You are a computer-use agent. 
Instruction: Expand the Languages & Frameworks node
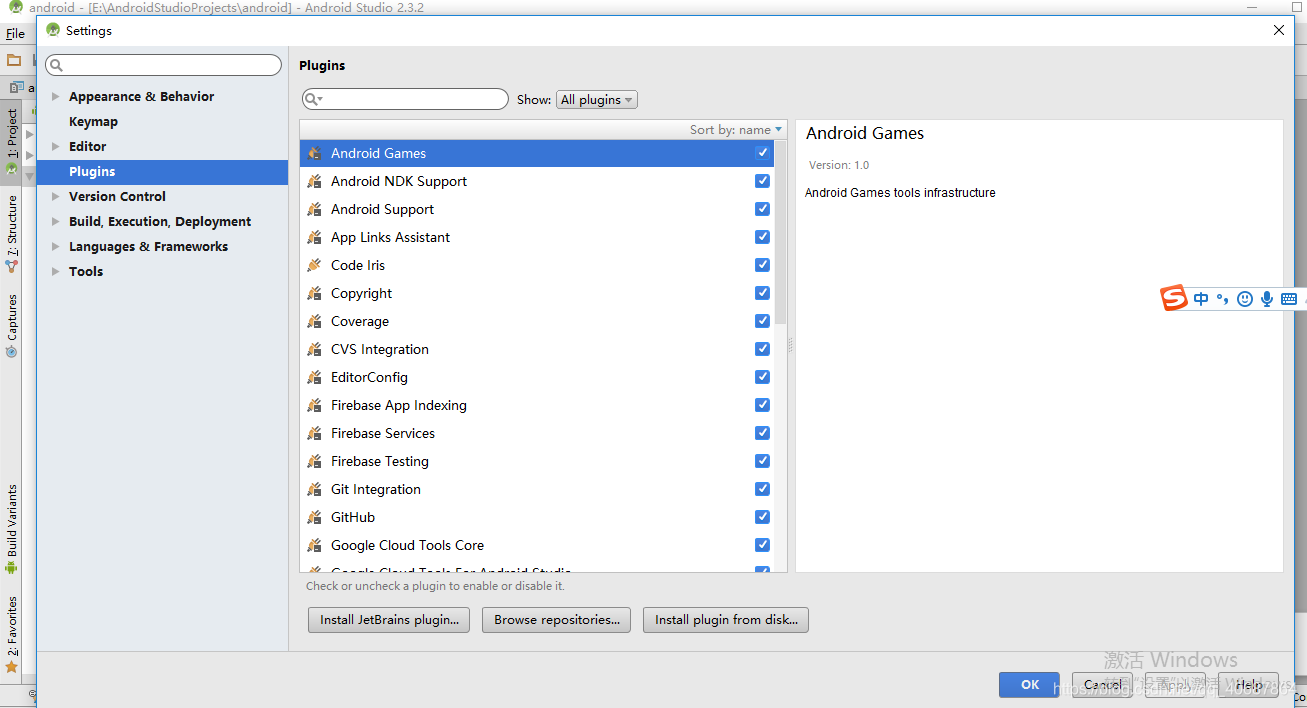coord(56,247)
